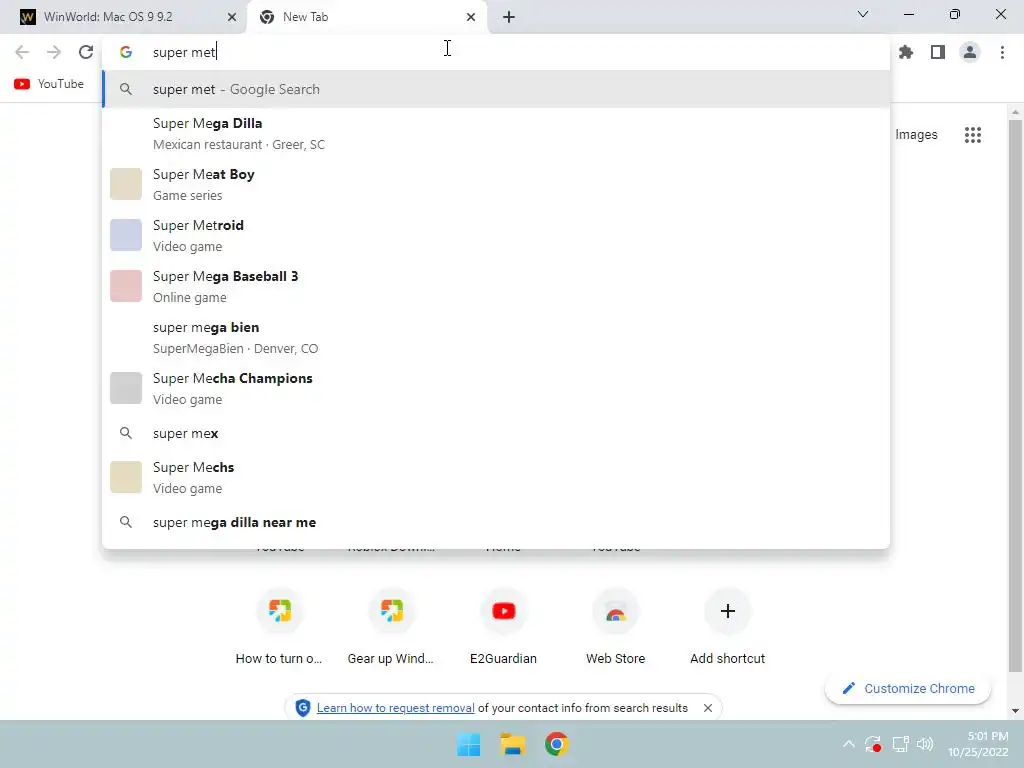Open the Google apps grid

[972, 135]
